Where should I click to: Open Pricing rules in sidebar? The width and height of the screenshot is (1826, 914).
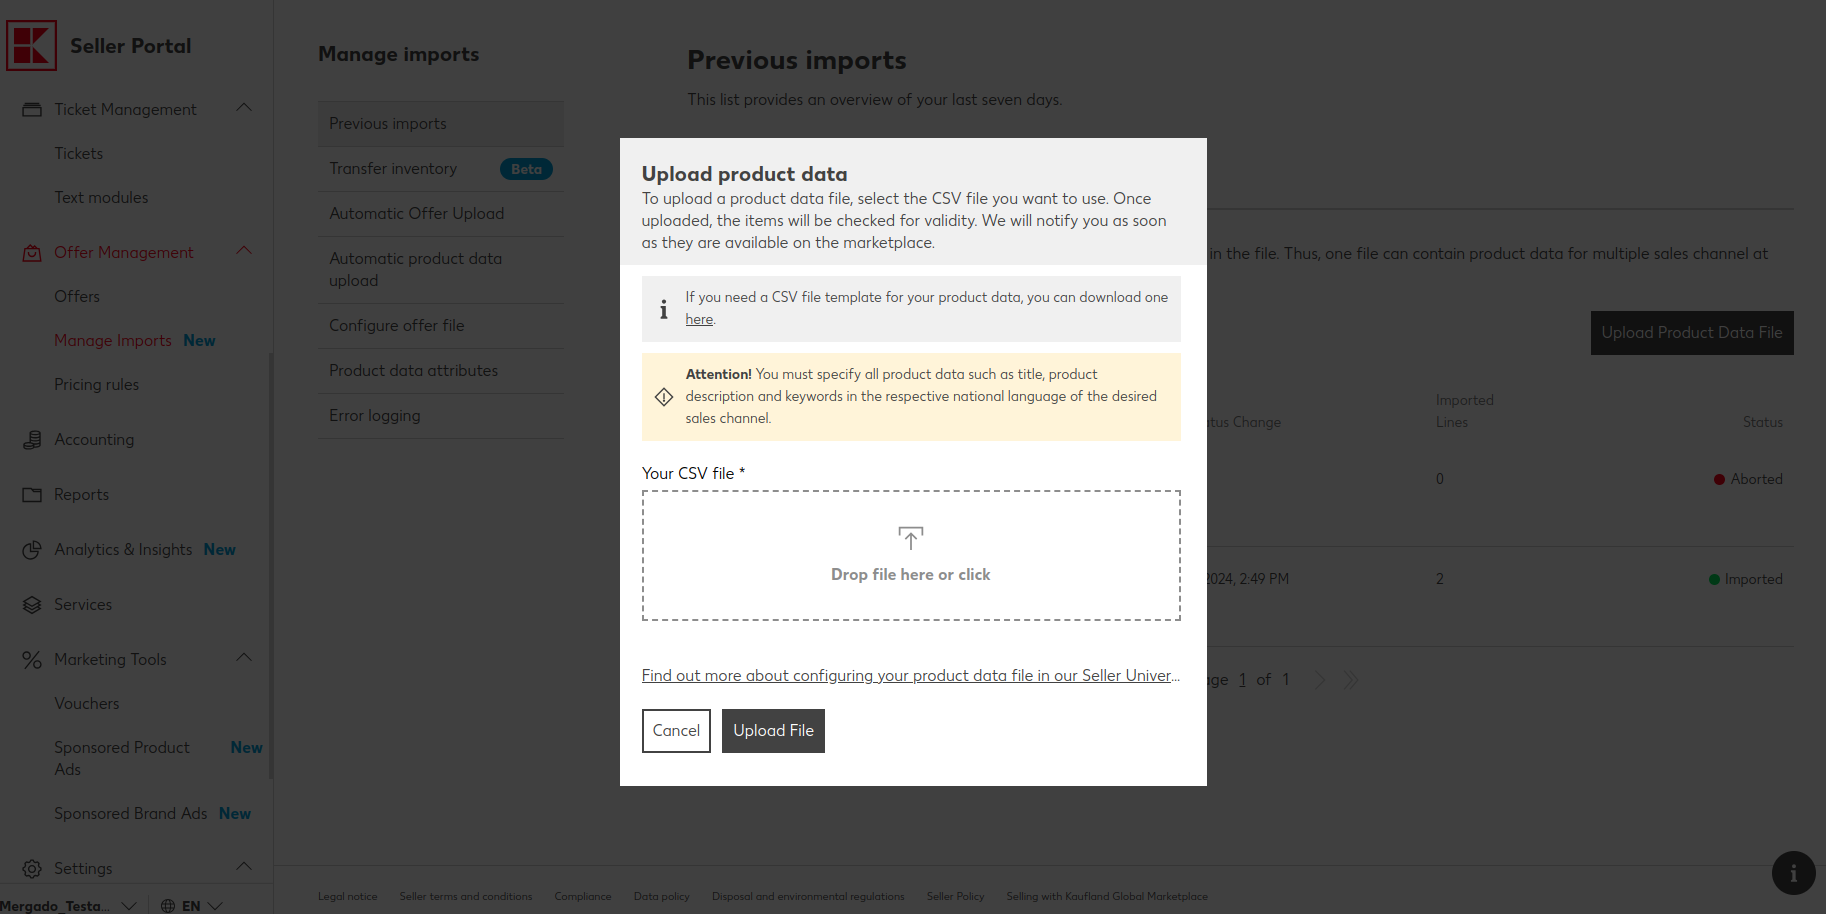coord(97,385)
